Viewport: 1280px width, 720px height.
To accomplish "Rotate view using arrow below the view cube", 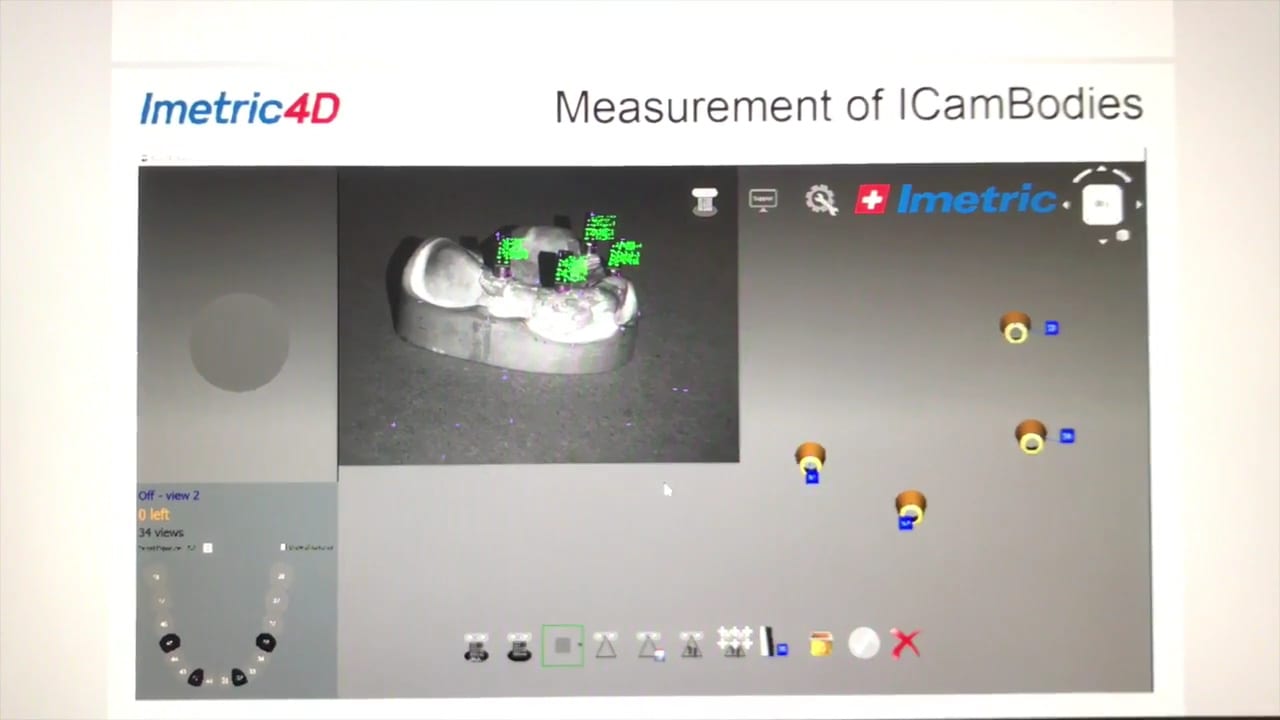I will coord(1102,240).
